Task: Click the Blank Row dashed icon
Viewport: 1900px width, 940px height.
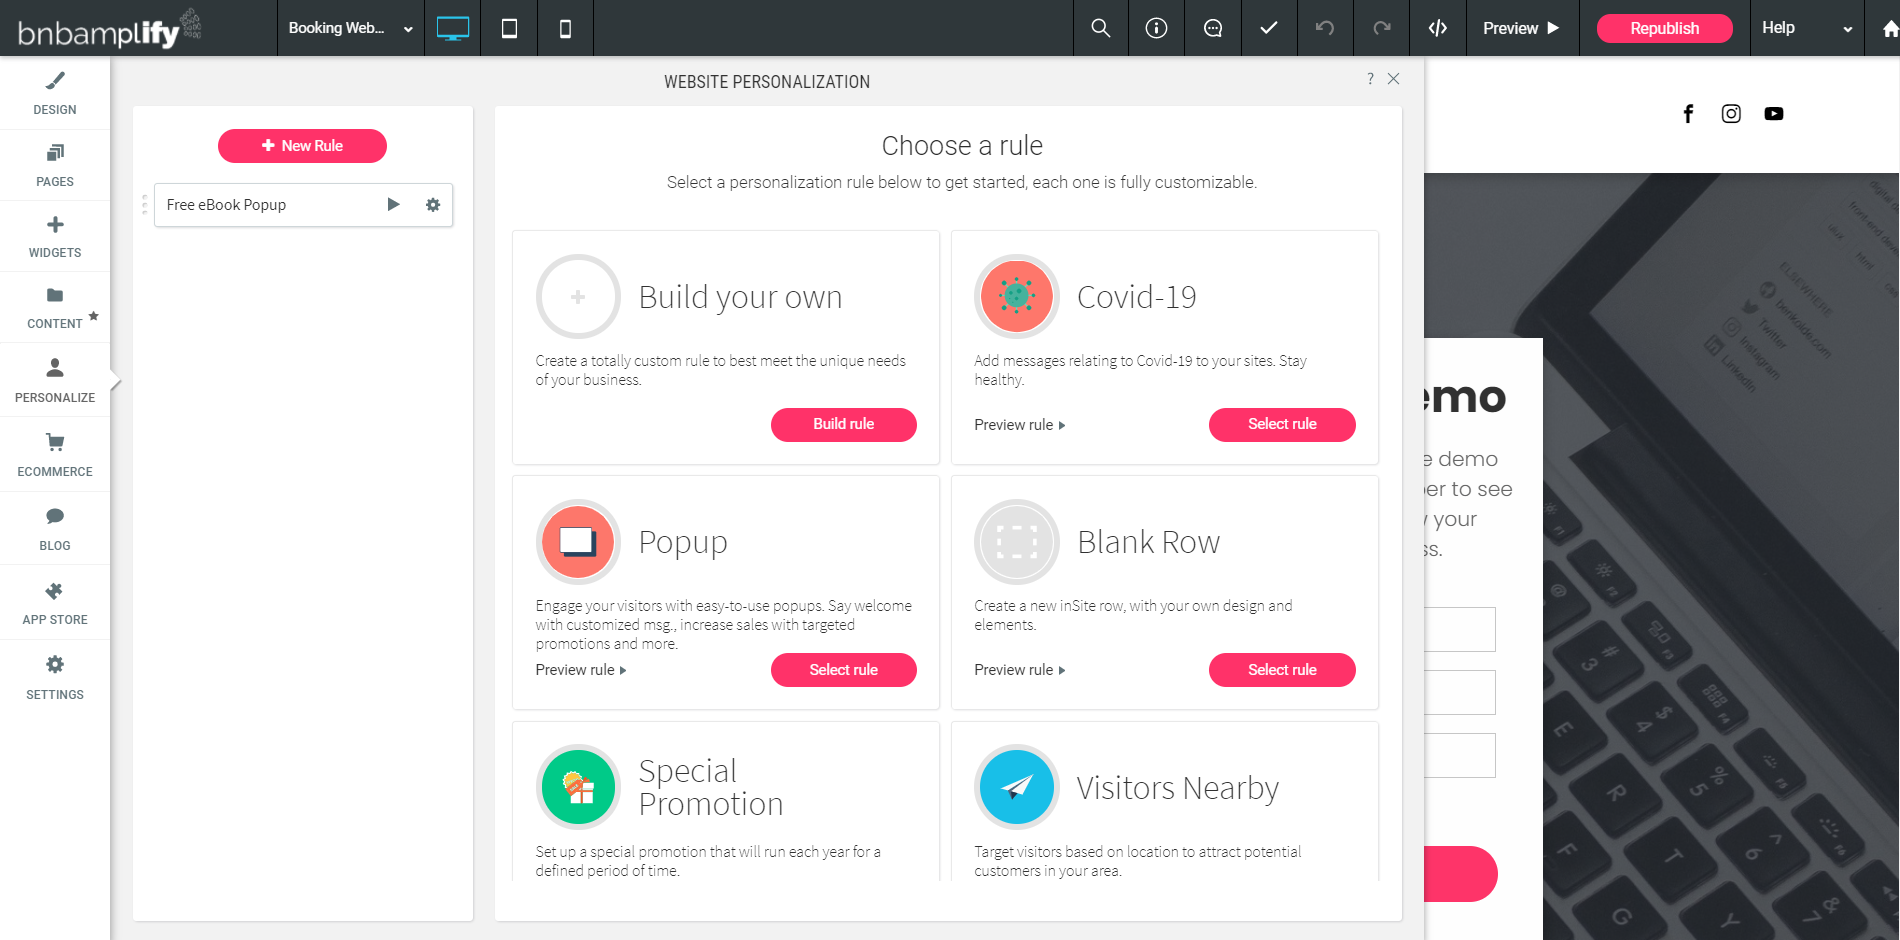Action: [x=1016, y=542]
